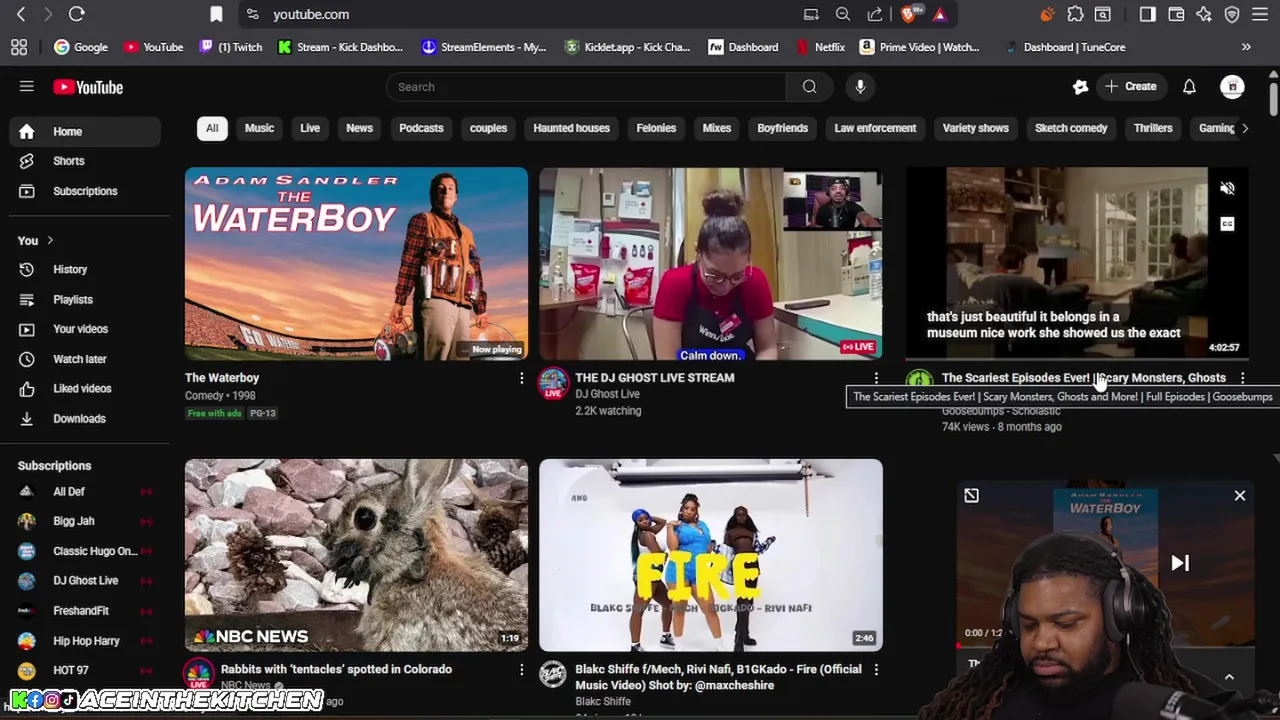This screenshot has height=720, width=1280.
Task: Go back with the browser back arrow
Action: pyautogui.click(x=21, y=14)
